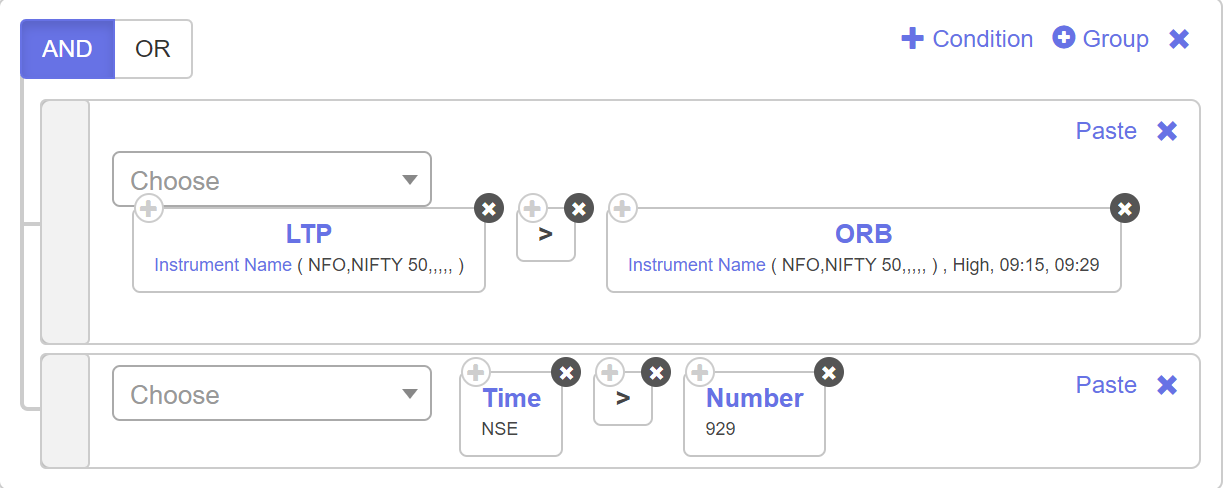This screenshot has width=1226, height=488.
Task: Select the AND logic toggle
Action: click(x=68, y=49)
